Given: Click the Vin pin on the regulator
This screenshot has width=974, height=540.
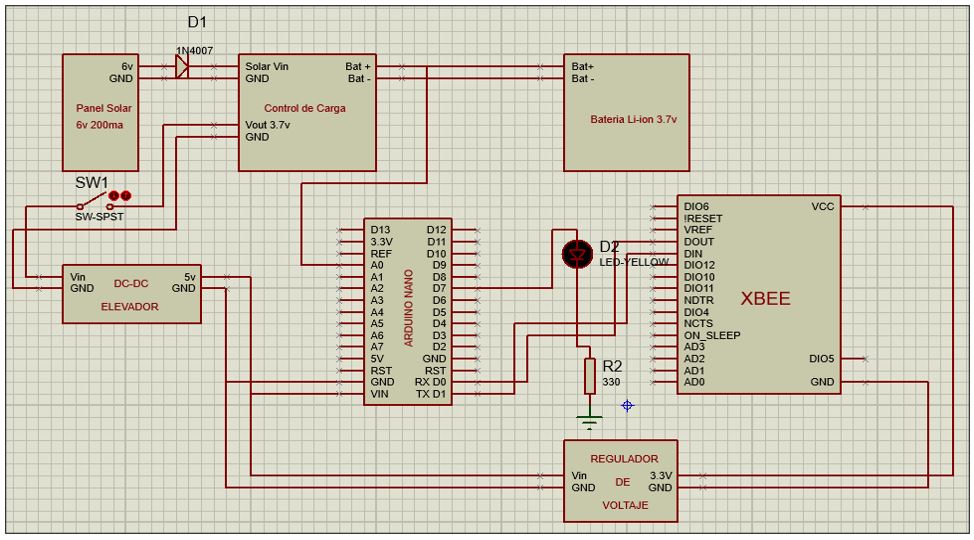Looking at the screenshot, I should tap(579, 476).
